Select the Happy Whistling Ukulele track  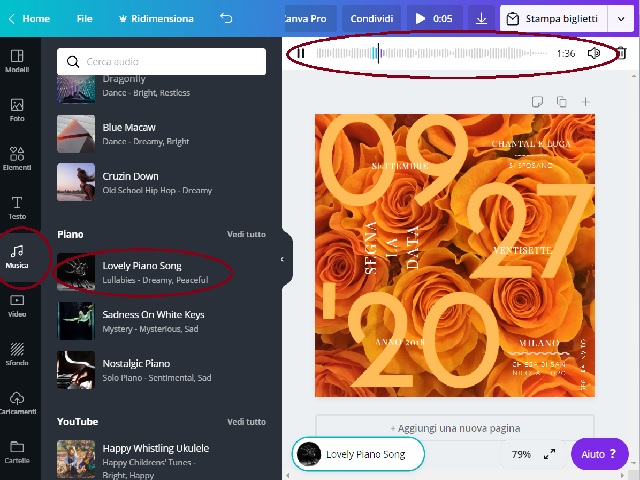click(162, 460)
